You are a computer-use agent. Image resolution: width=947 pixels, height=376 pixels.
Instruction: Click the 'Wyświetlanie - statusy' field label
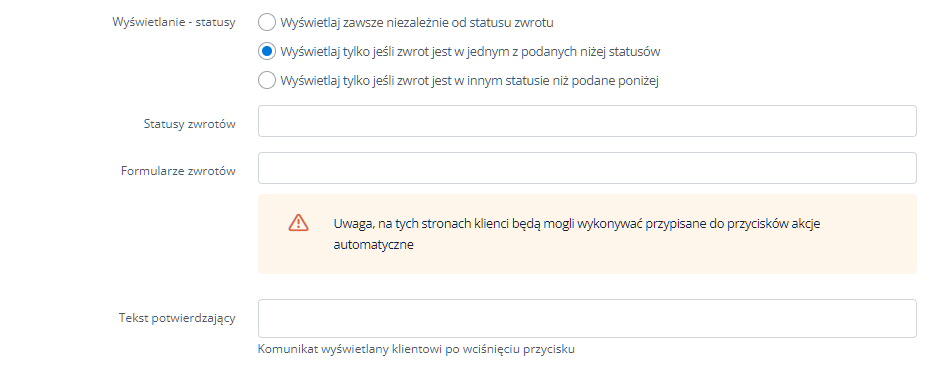[174, 23]
